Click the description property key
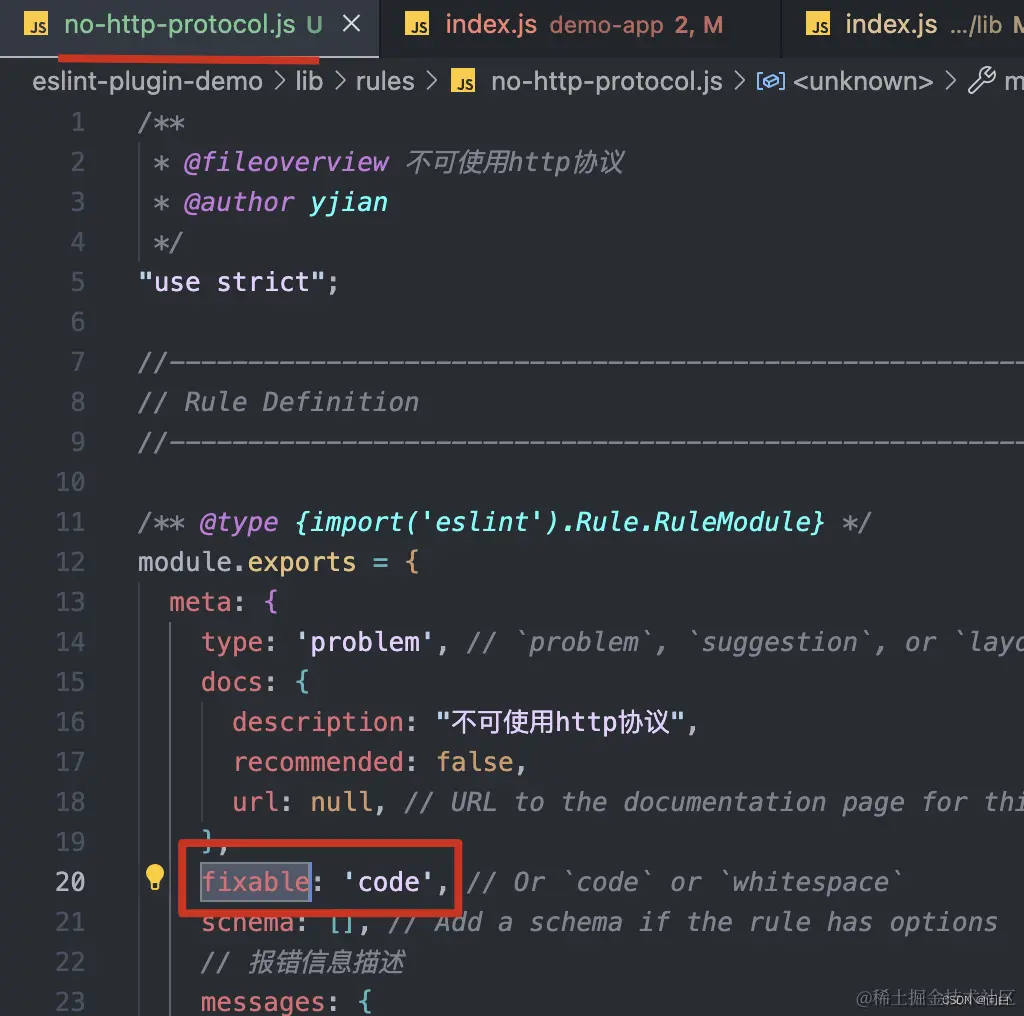1024x1016 pixels. click(318, 722)
